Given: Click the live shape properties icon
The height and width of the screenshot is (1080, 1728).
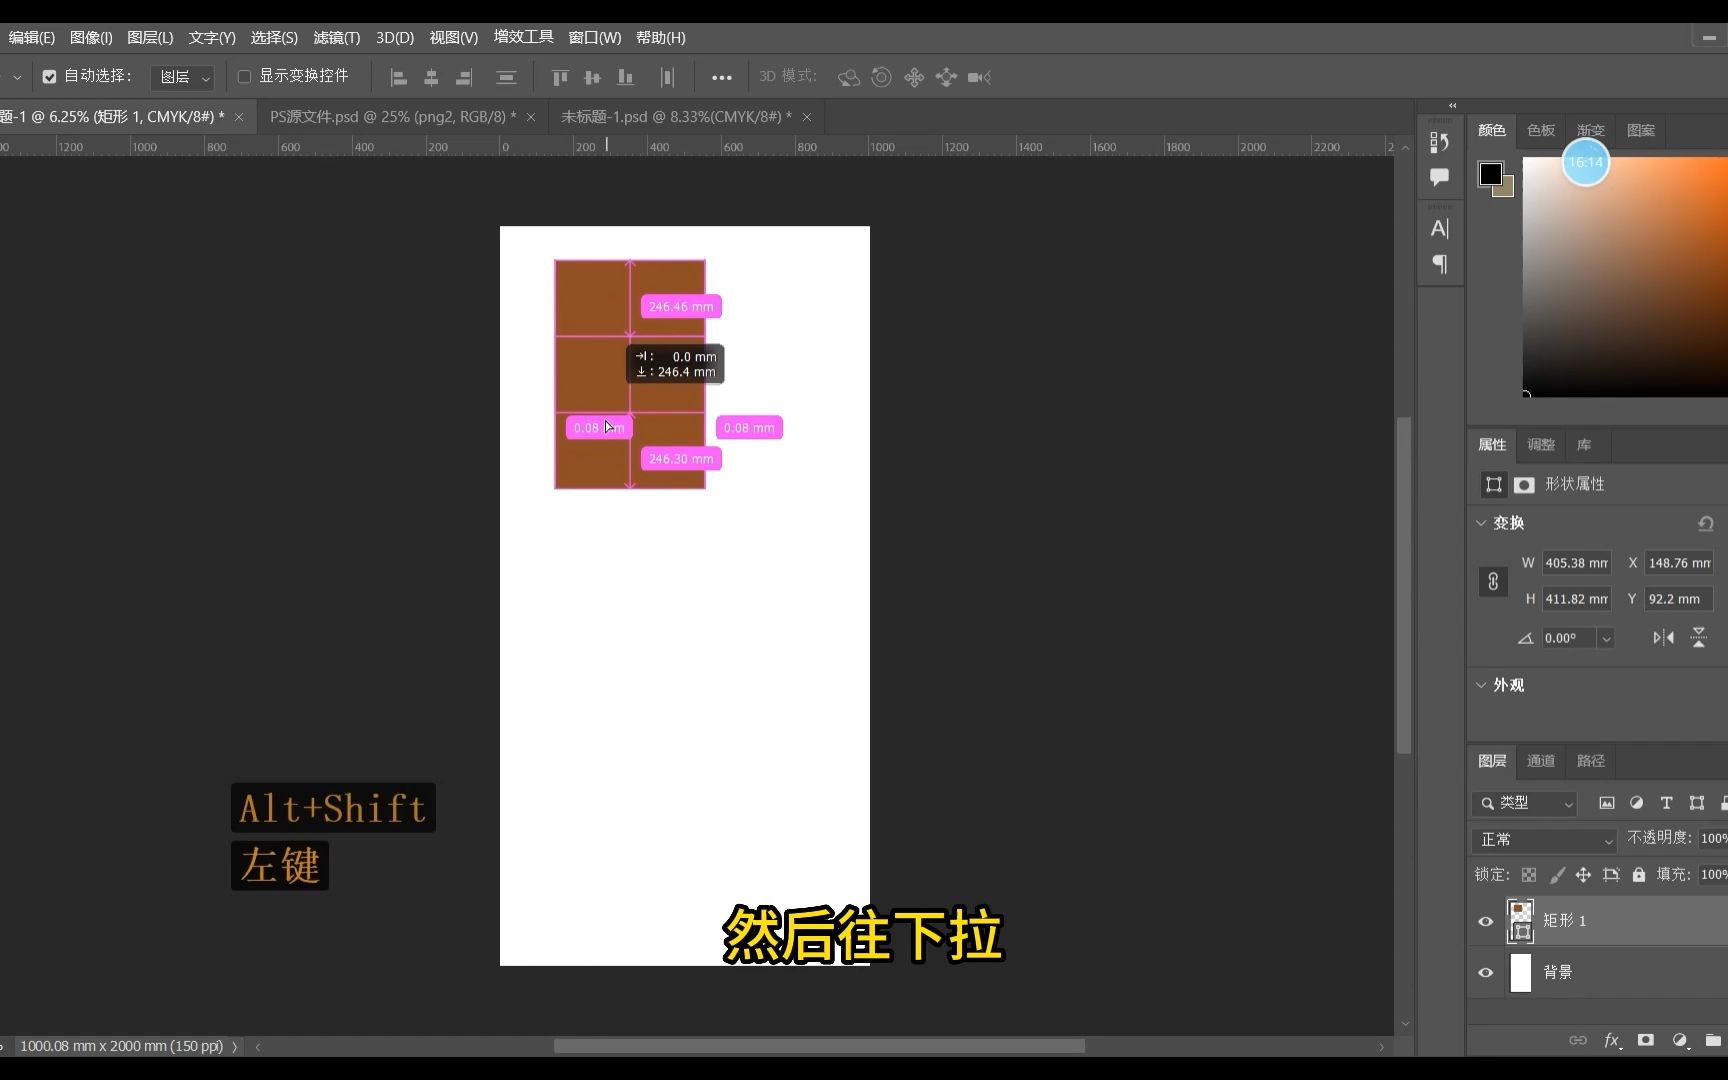Looking at the screenshot, I should point(1493,484).
